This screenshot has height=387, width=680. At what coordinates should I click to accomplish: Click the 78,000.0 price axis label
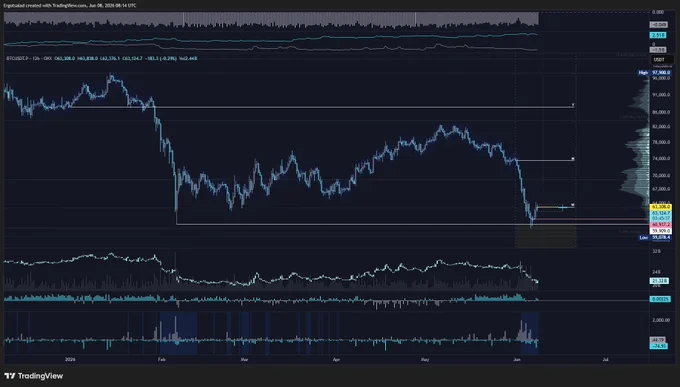coord(661,142)
